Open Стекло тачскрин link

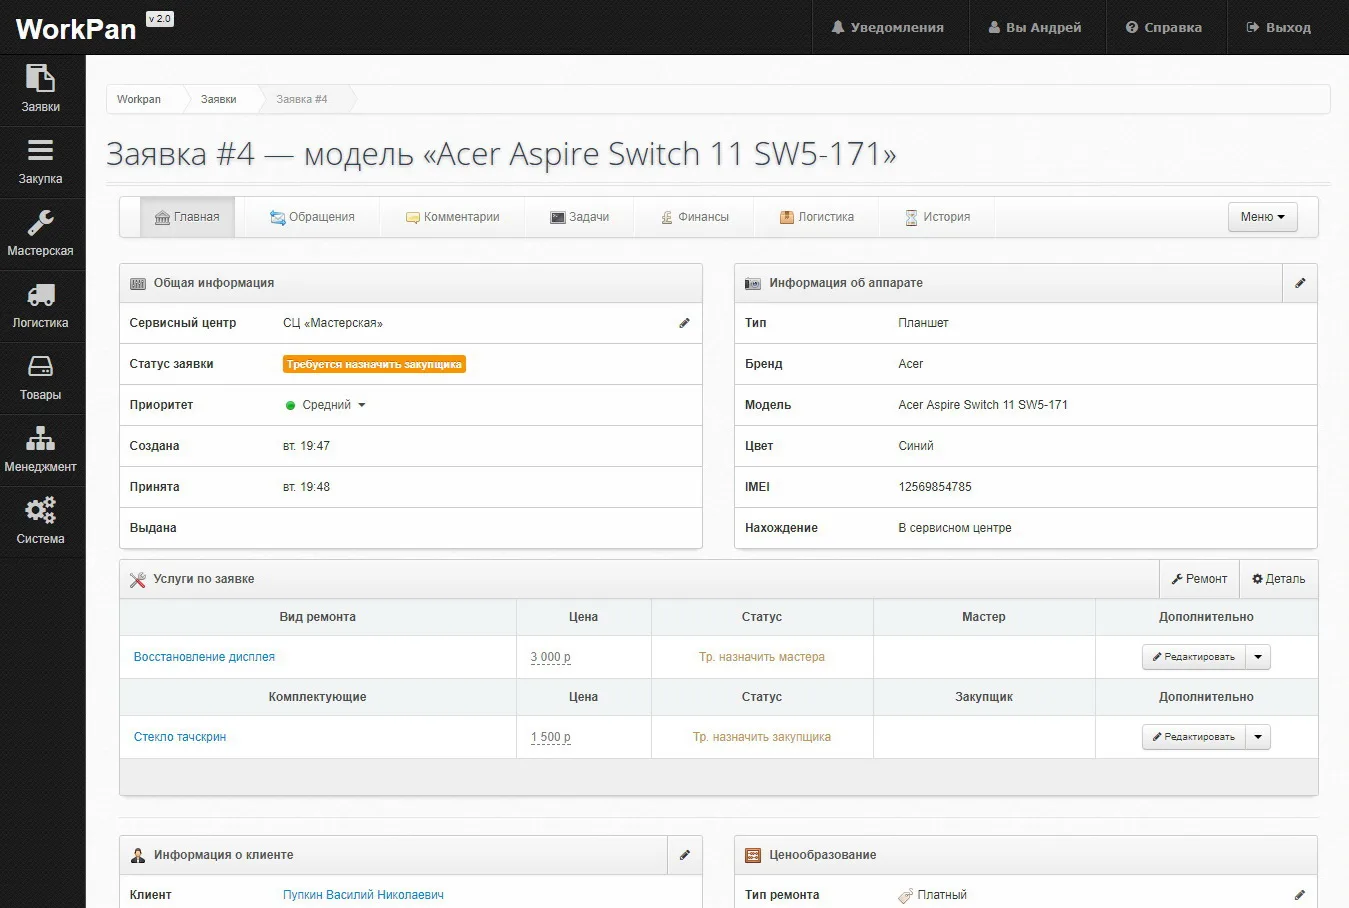pos(180,737)
